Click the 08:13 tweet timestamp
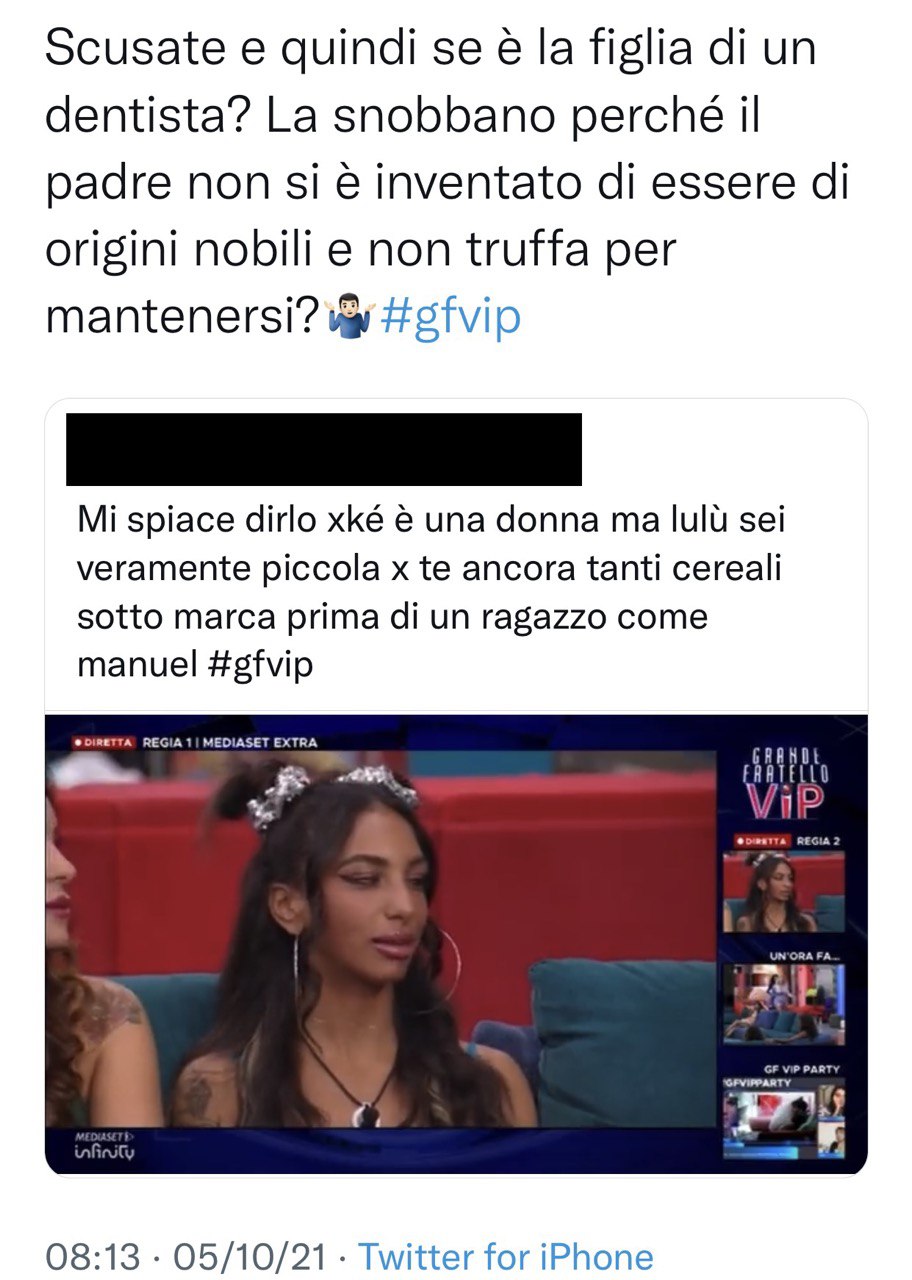912x1280 pixels. coord(93,1256)
